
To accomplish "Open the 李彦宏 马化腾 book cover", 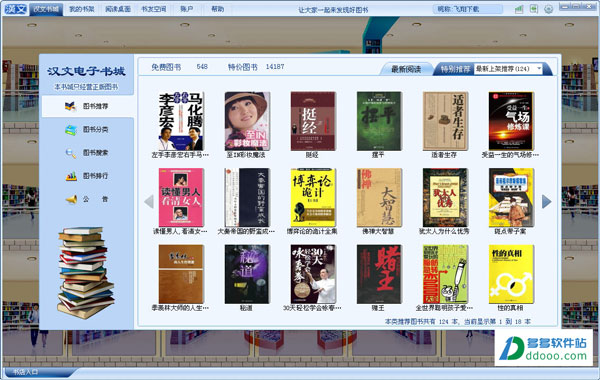I will (181, 121).
